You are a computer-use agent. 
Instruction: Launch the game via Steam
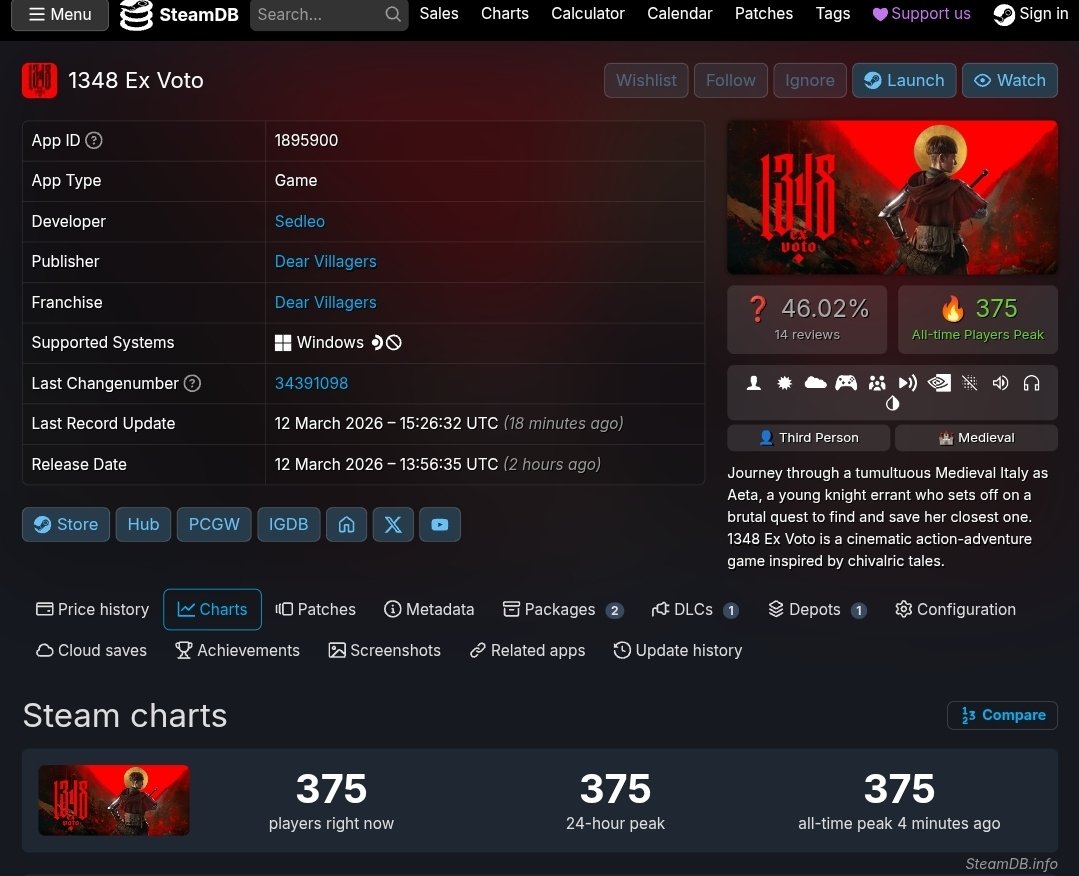click(904, 81)
